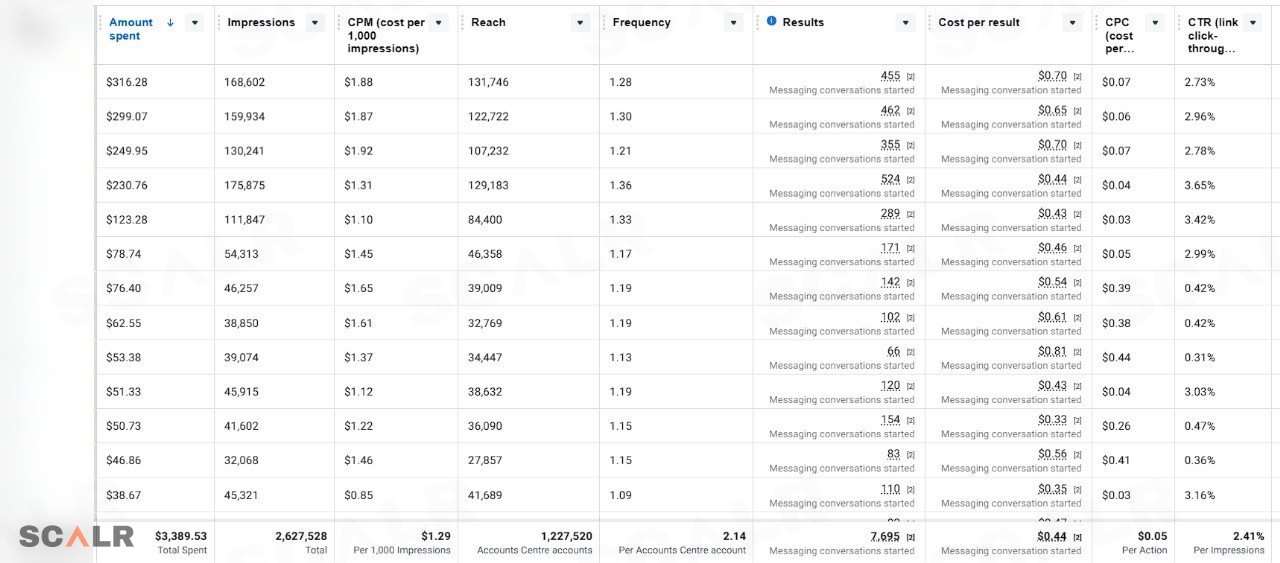Click the [2] badge beside $0.61 cost per result
The image size is (1280, 563).
pos(1077,317)
